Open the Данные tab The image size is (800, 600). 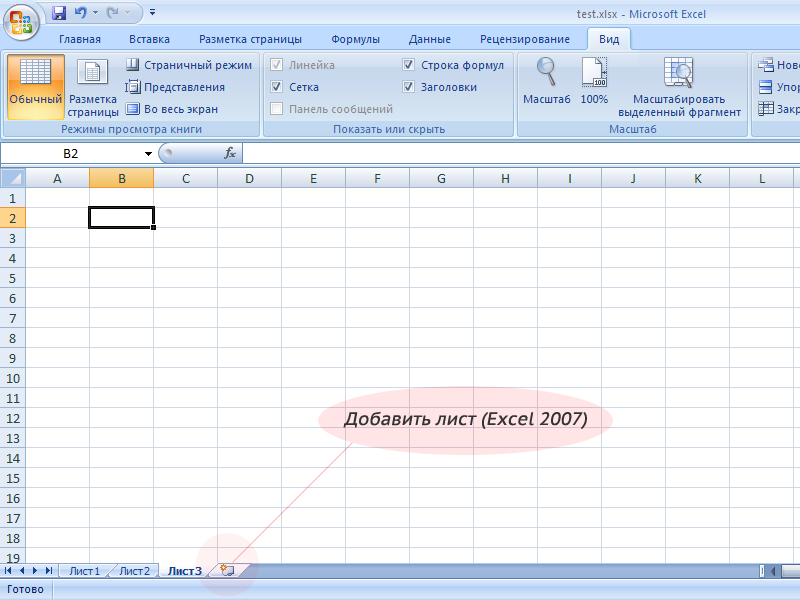[x=430, y=39]
